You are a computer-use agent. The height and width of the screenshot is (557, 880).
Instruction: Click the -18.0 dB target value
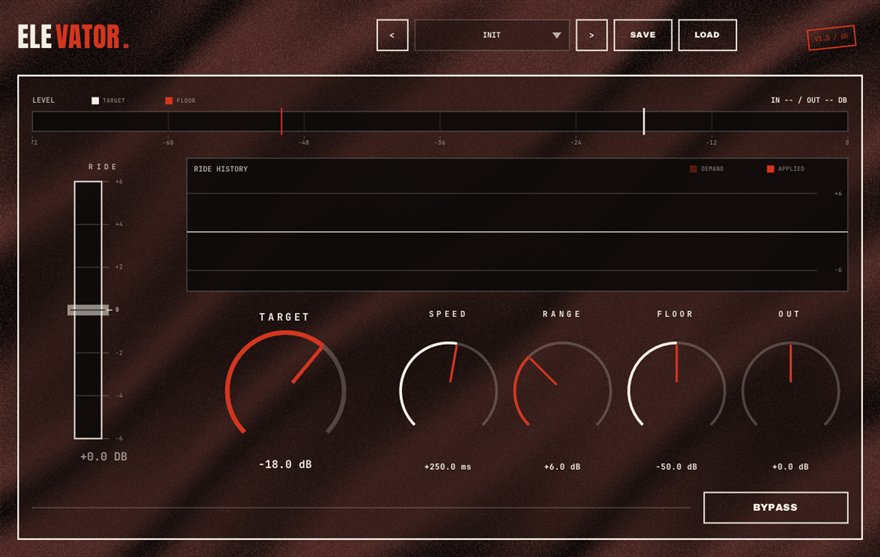285,465
